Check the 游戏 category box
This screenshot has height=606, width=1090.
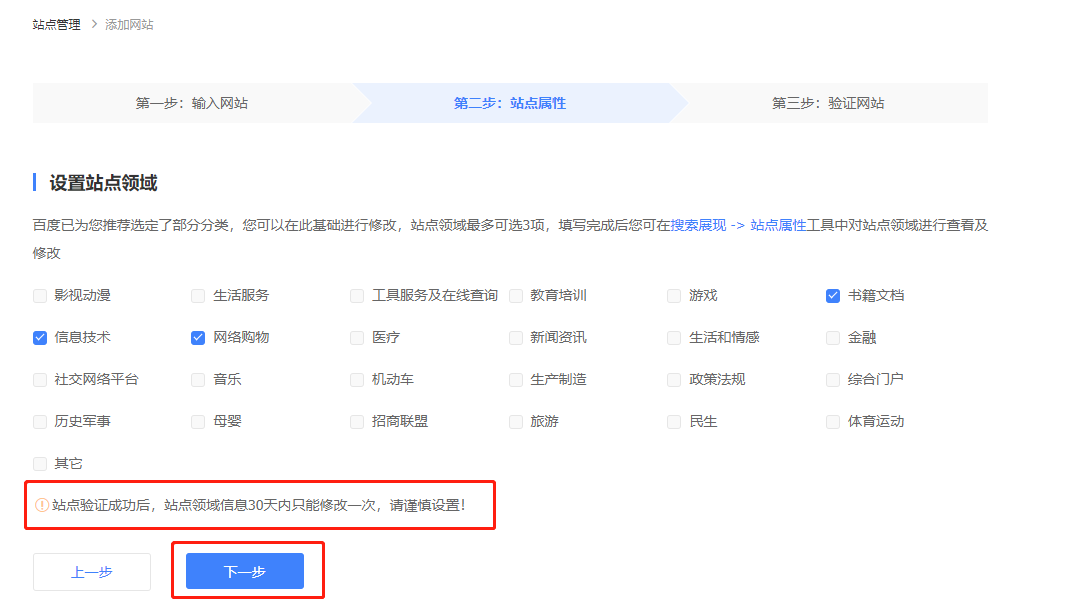point(674,295)
